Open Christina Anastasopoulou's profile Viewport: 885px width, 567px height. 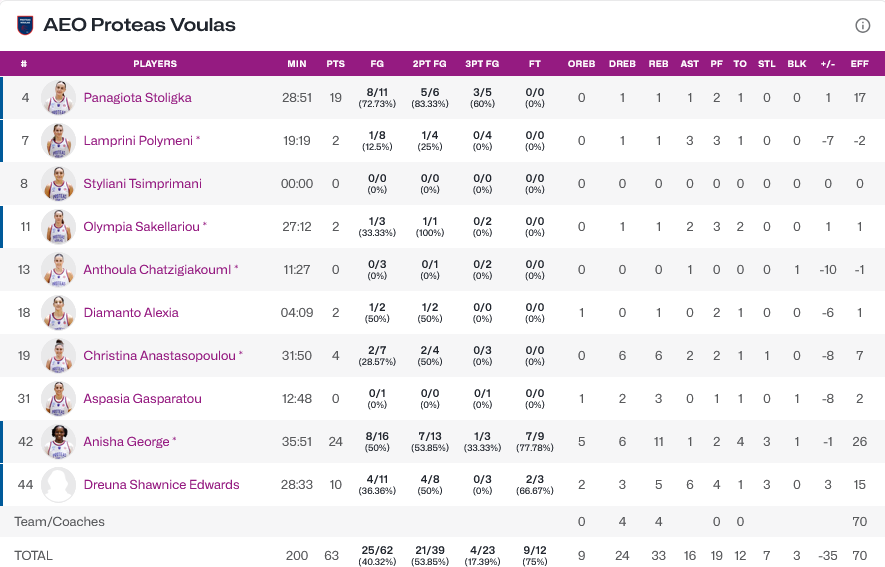[159, 356]
